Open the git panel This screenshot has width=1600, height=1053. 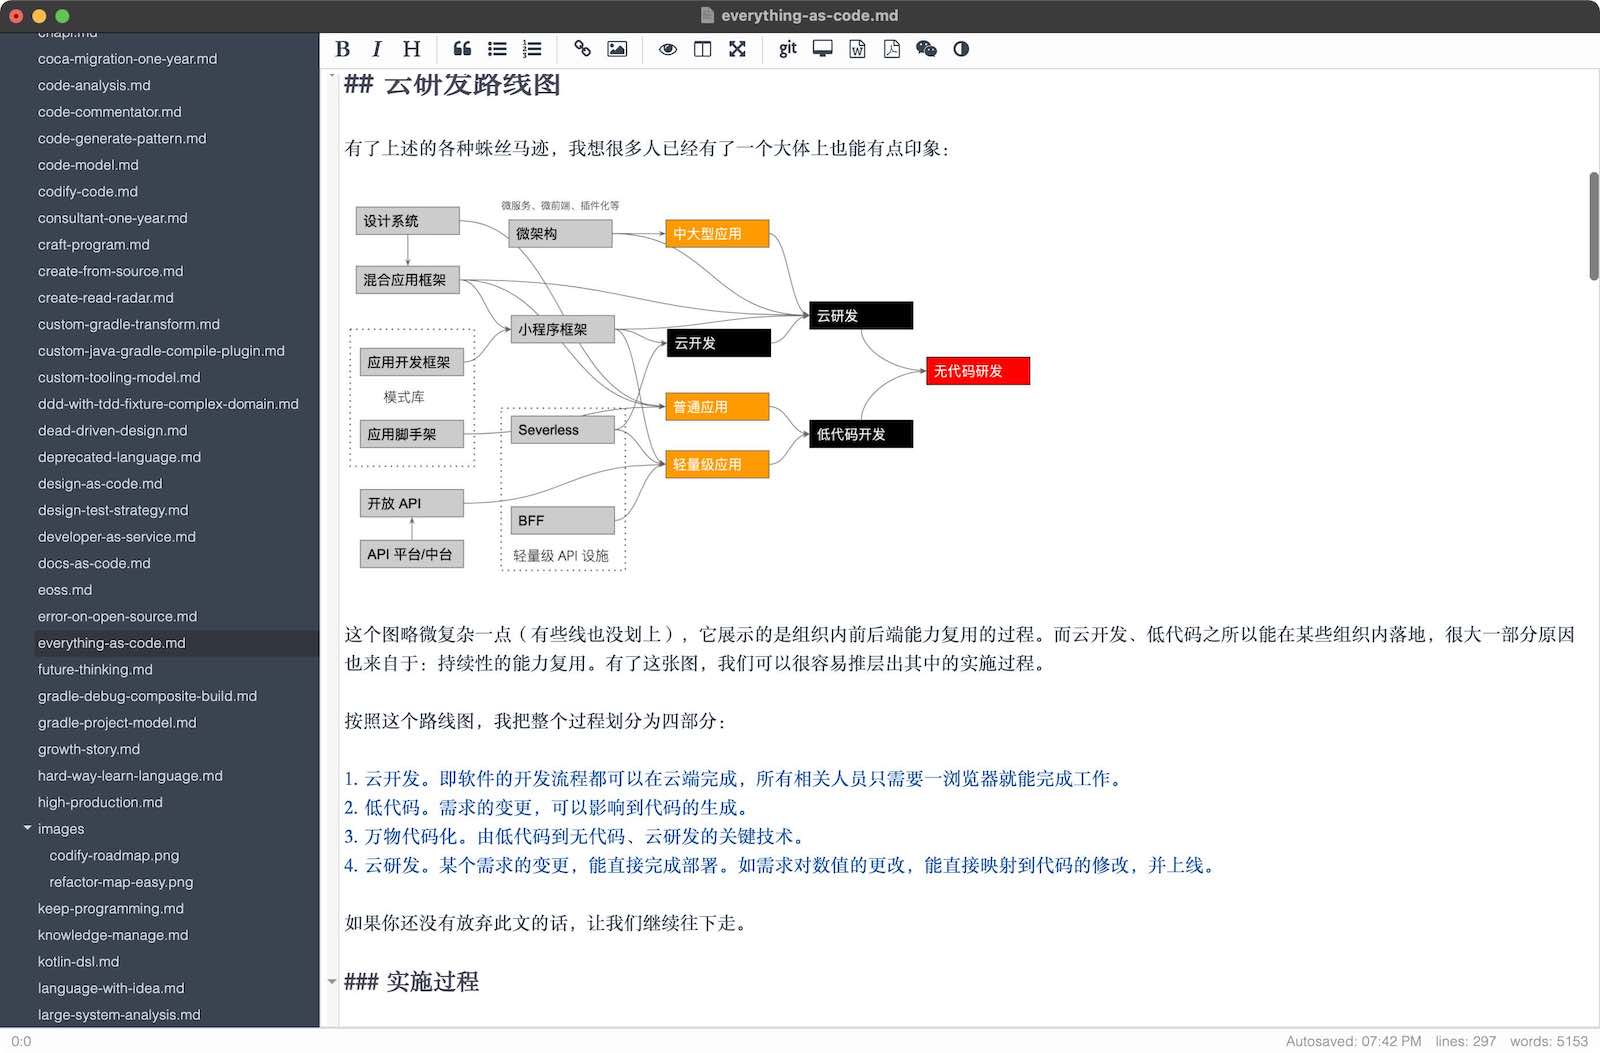(786, 48)
